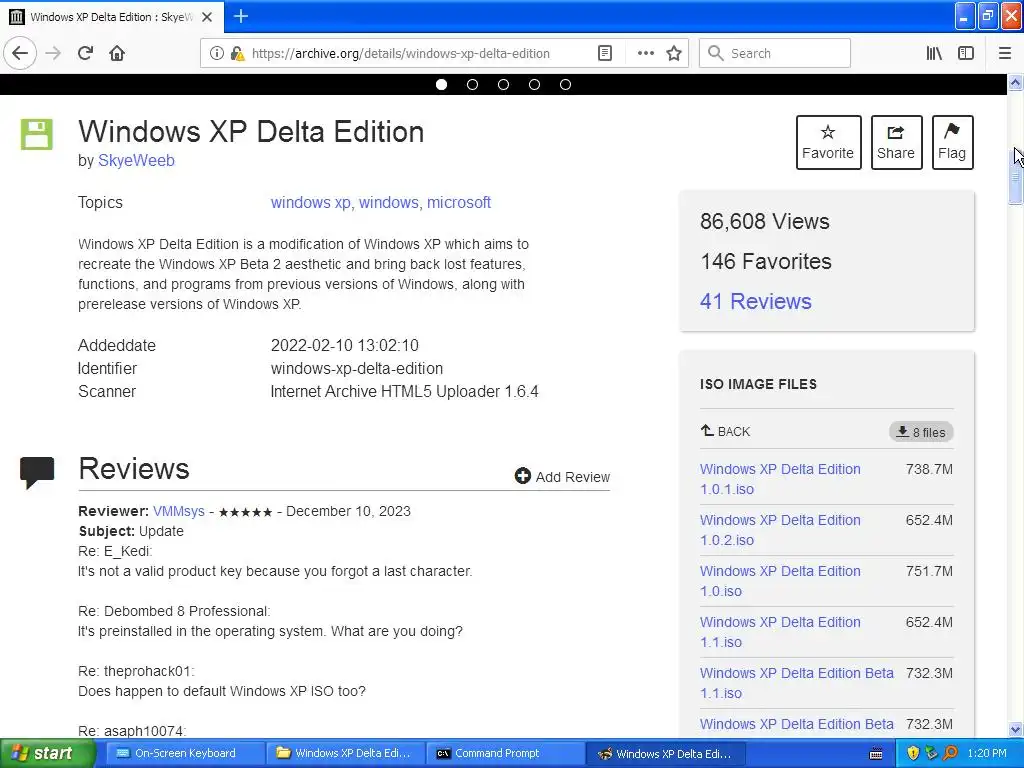Click the 1:20 PM system clock
The image size is (1024, 768).
pos(987,754)
